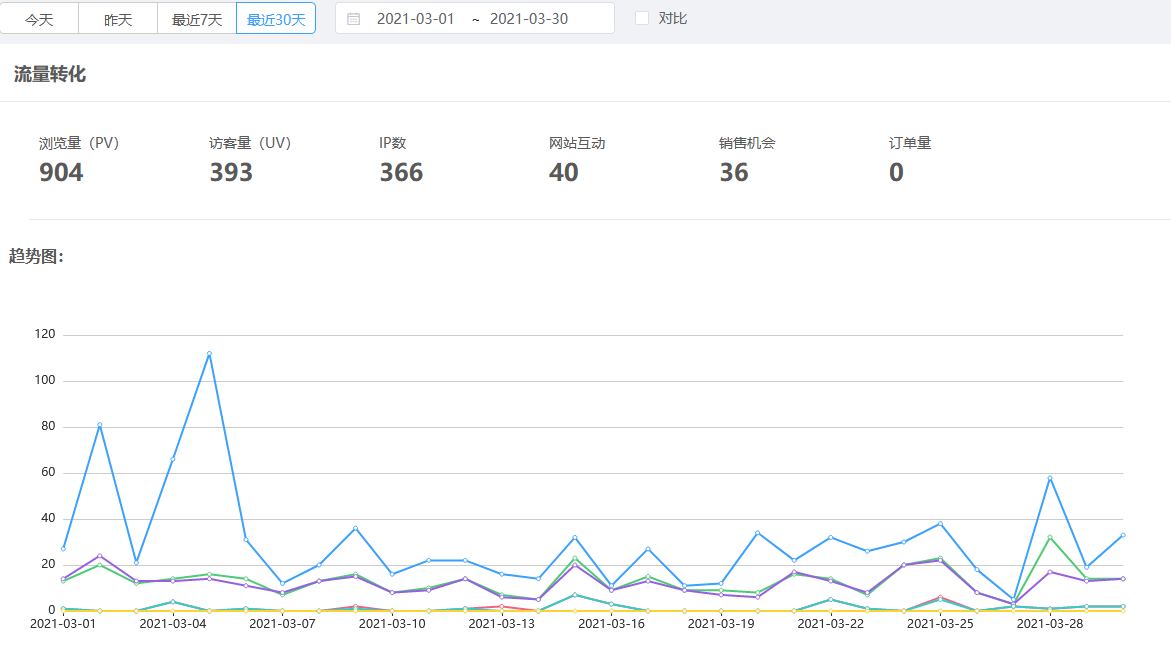Click the start date 2021-03-01 field
This screenshot has width=1171, height=648.
(x=415, y=18)
